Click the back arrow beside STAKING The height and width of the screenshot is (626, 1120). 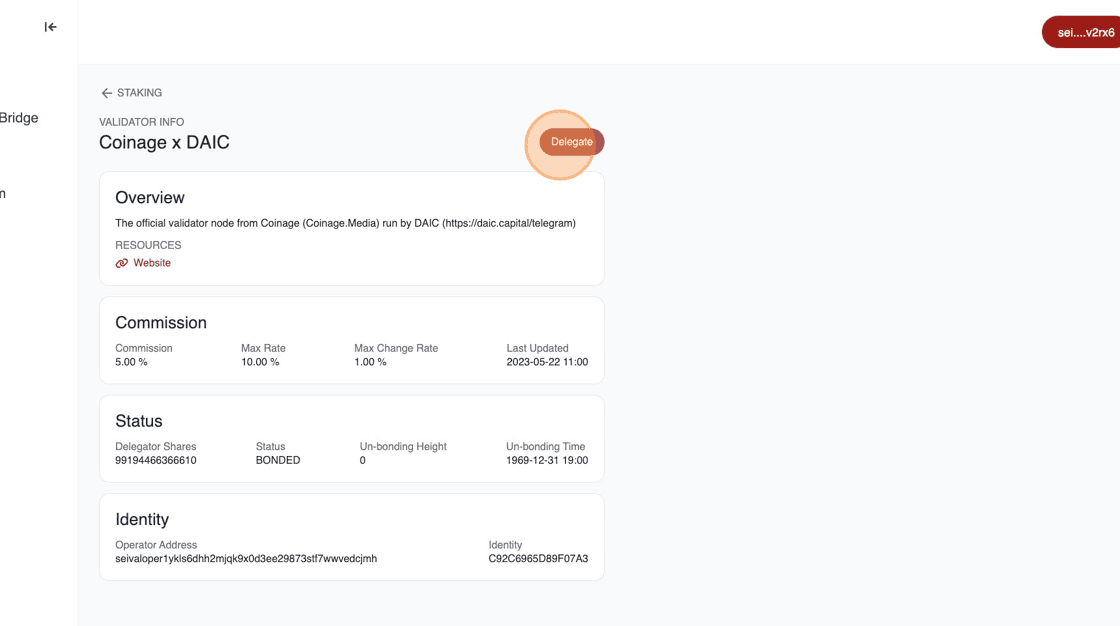click(x=106, y=93)
